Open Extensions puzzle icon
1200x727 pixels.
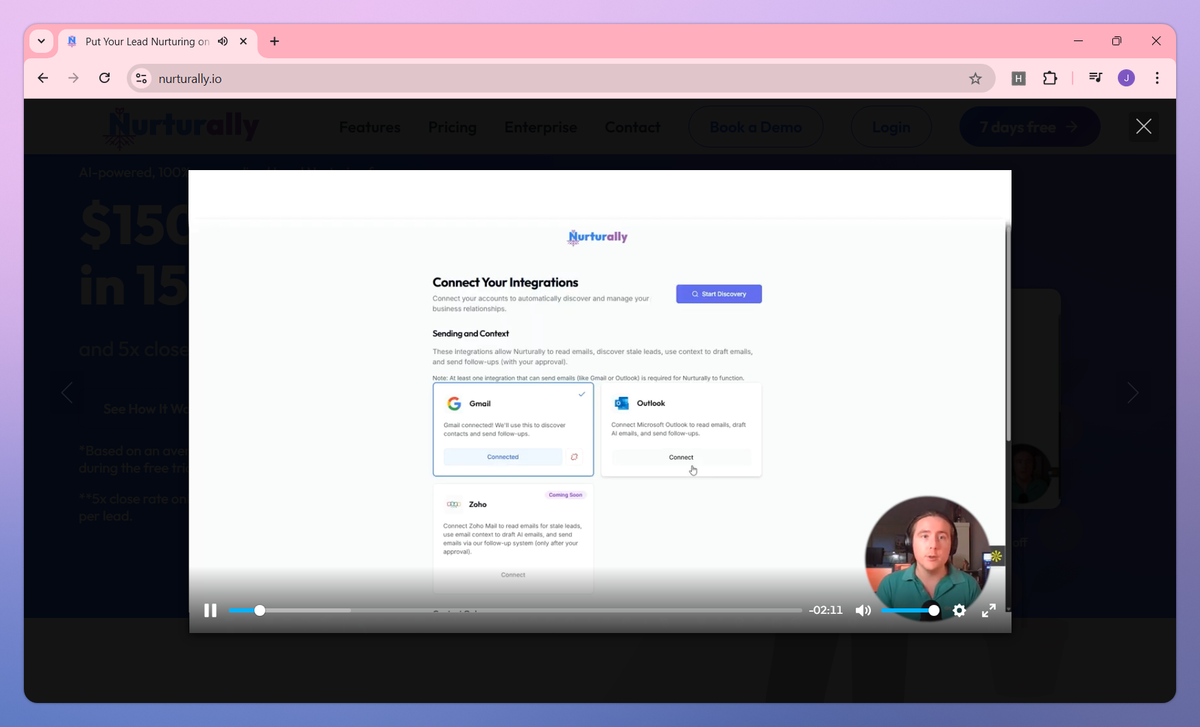[x=1049, y=78]
